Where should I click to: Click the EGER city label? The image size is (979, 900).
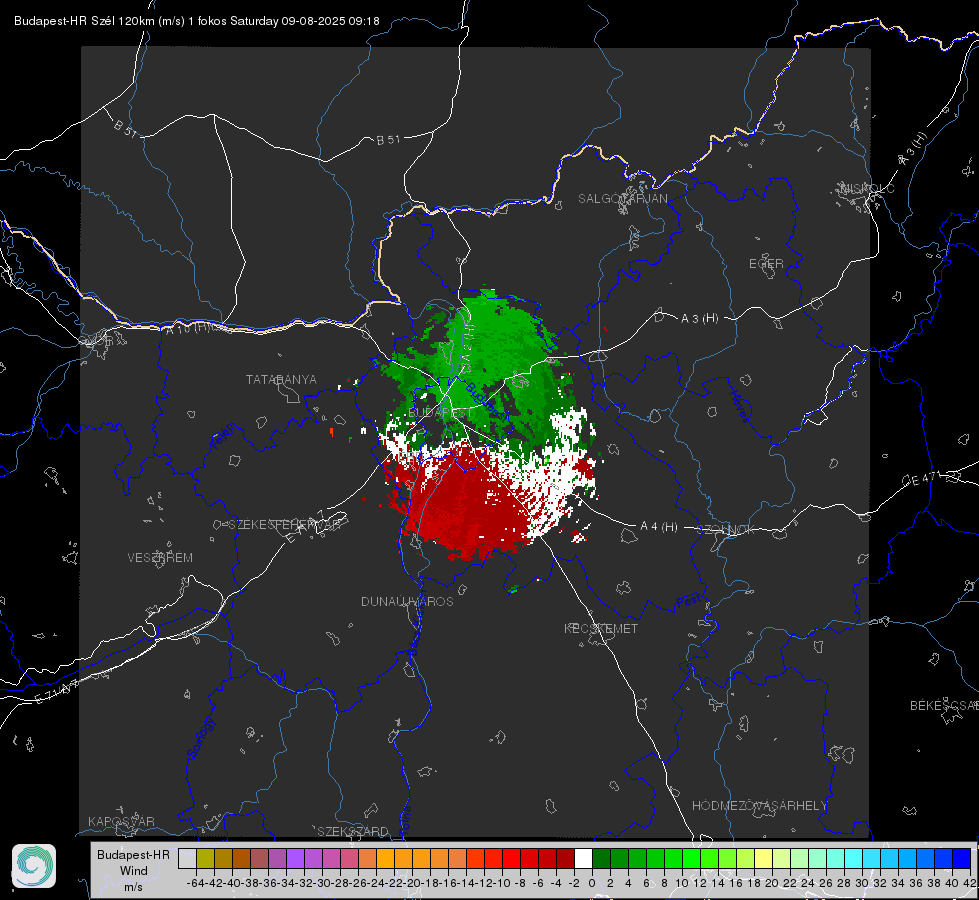[766, 264]
